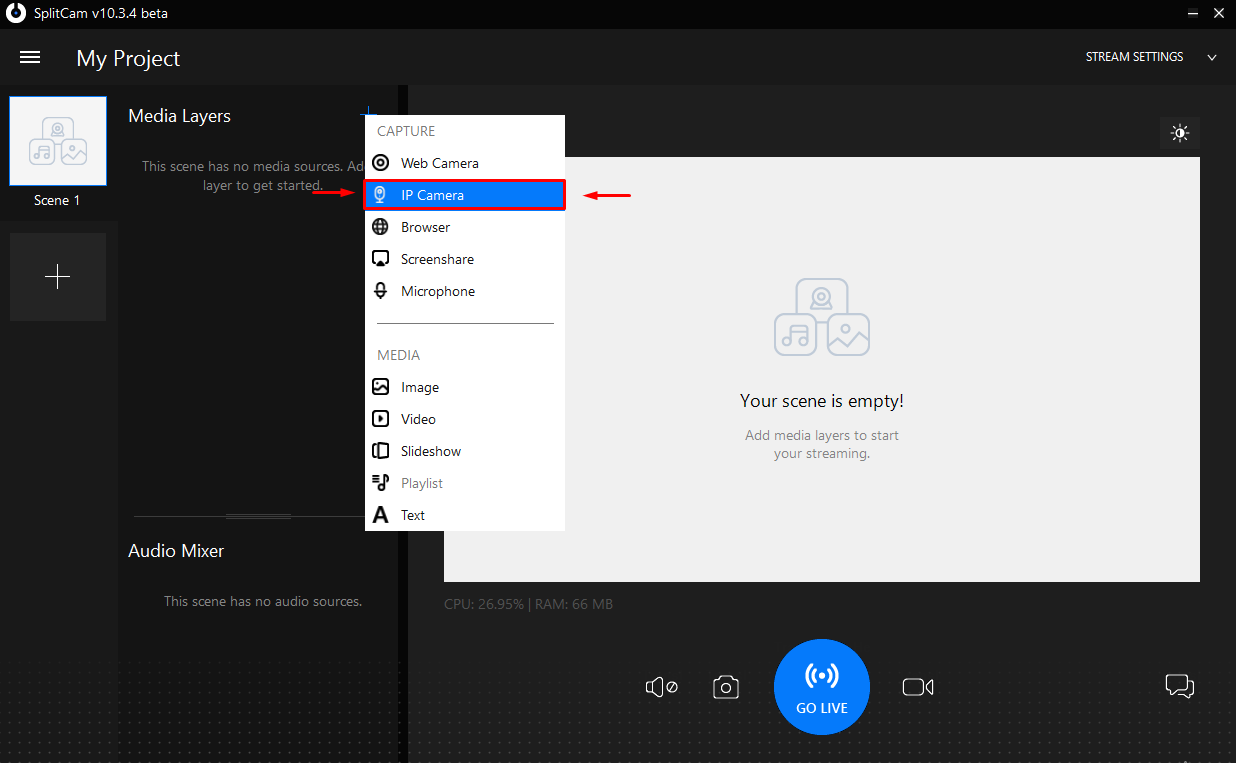
Task: Click the Video media icon
Action: click(380, 419)
